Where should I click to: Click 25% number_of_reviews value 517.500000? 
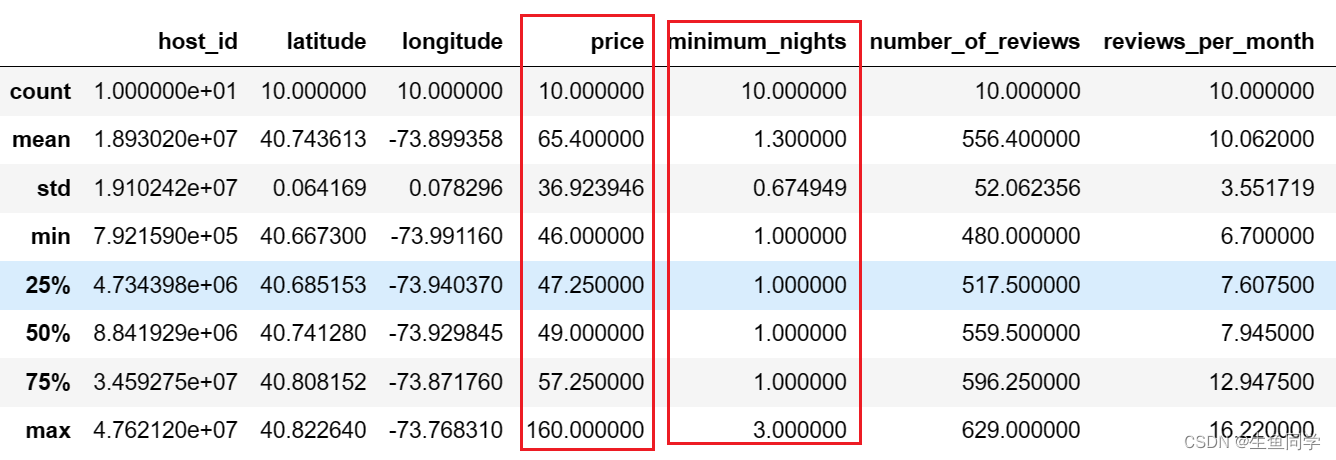pos(1021,285)
